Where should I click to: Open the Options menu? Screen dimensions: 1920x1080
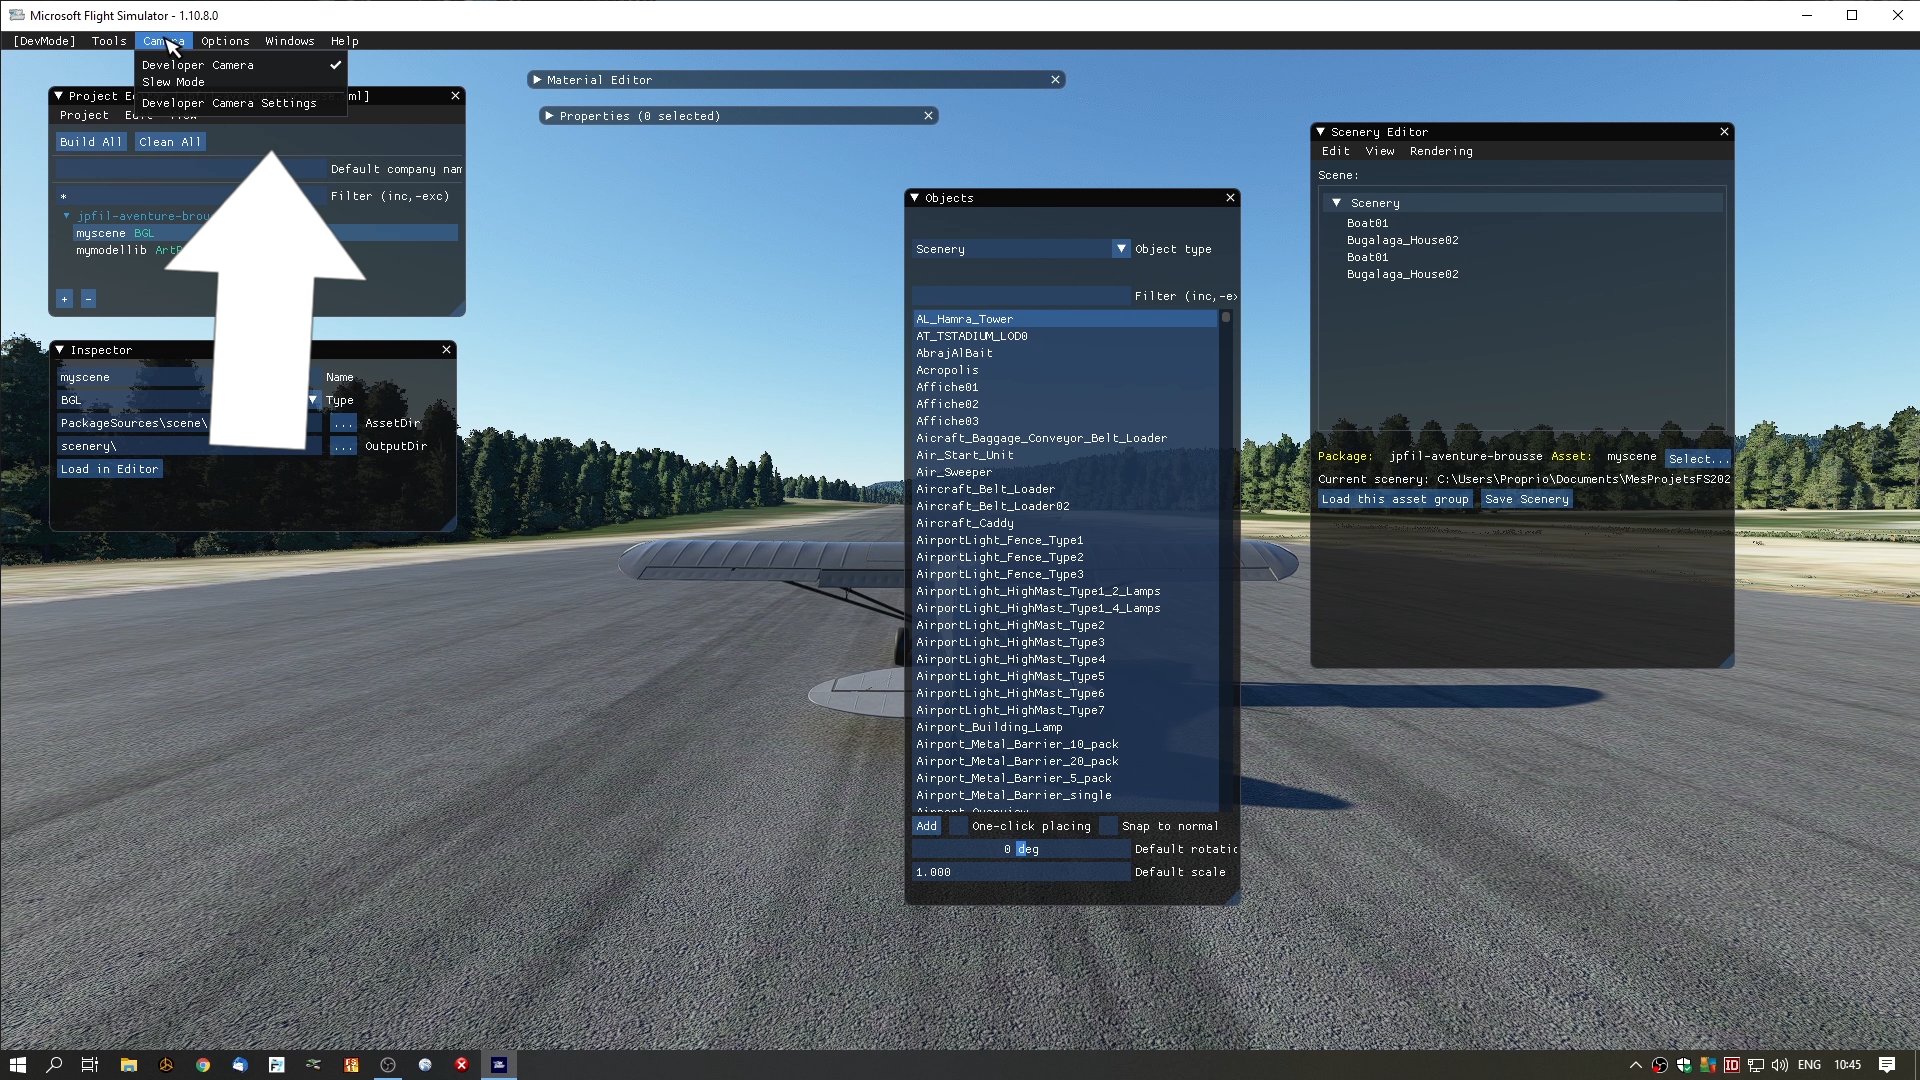tap(225, 41)
